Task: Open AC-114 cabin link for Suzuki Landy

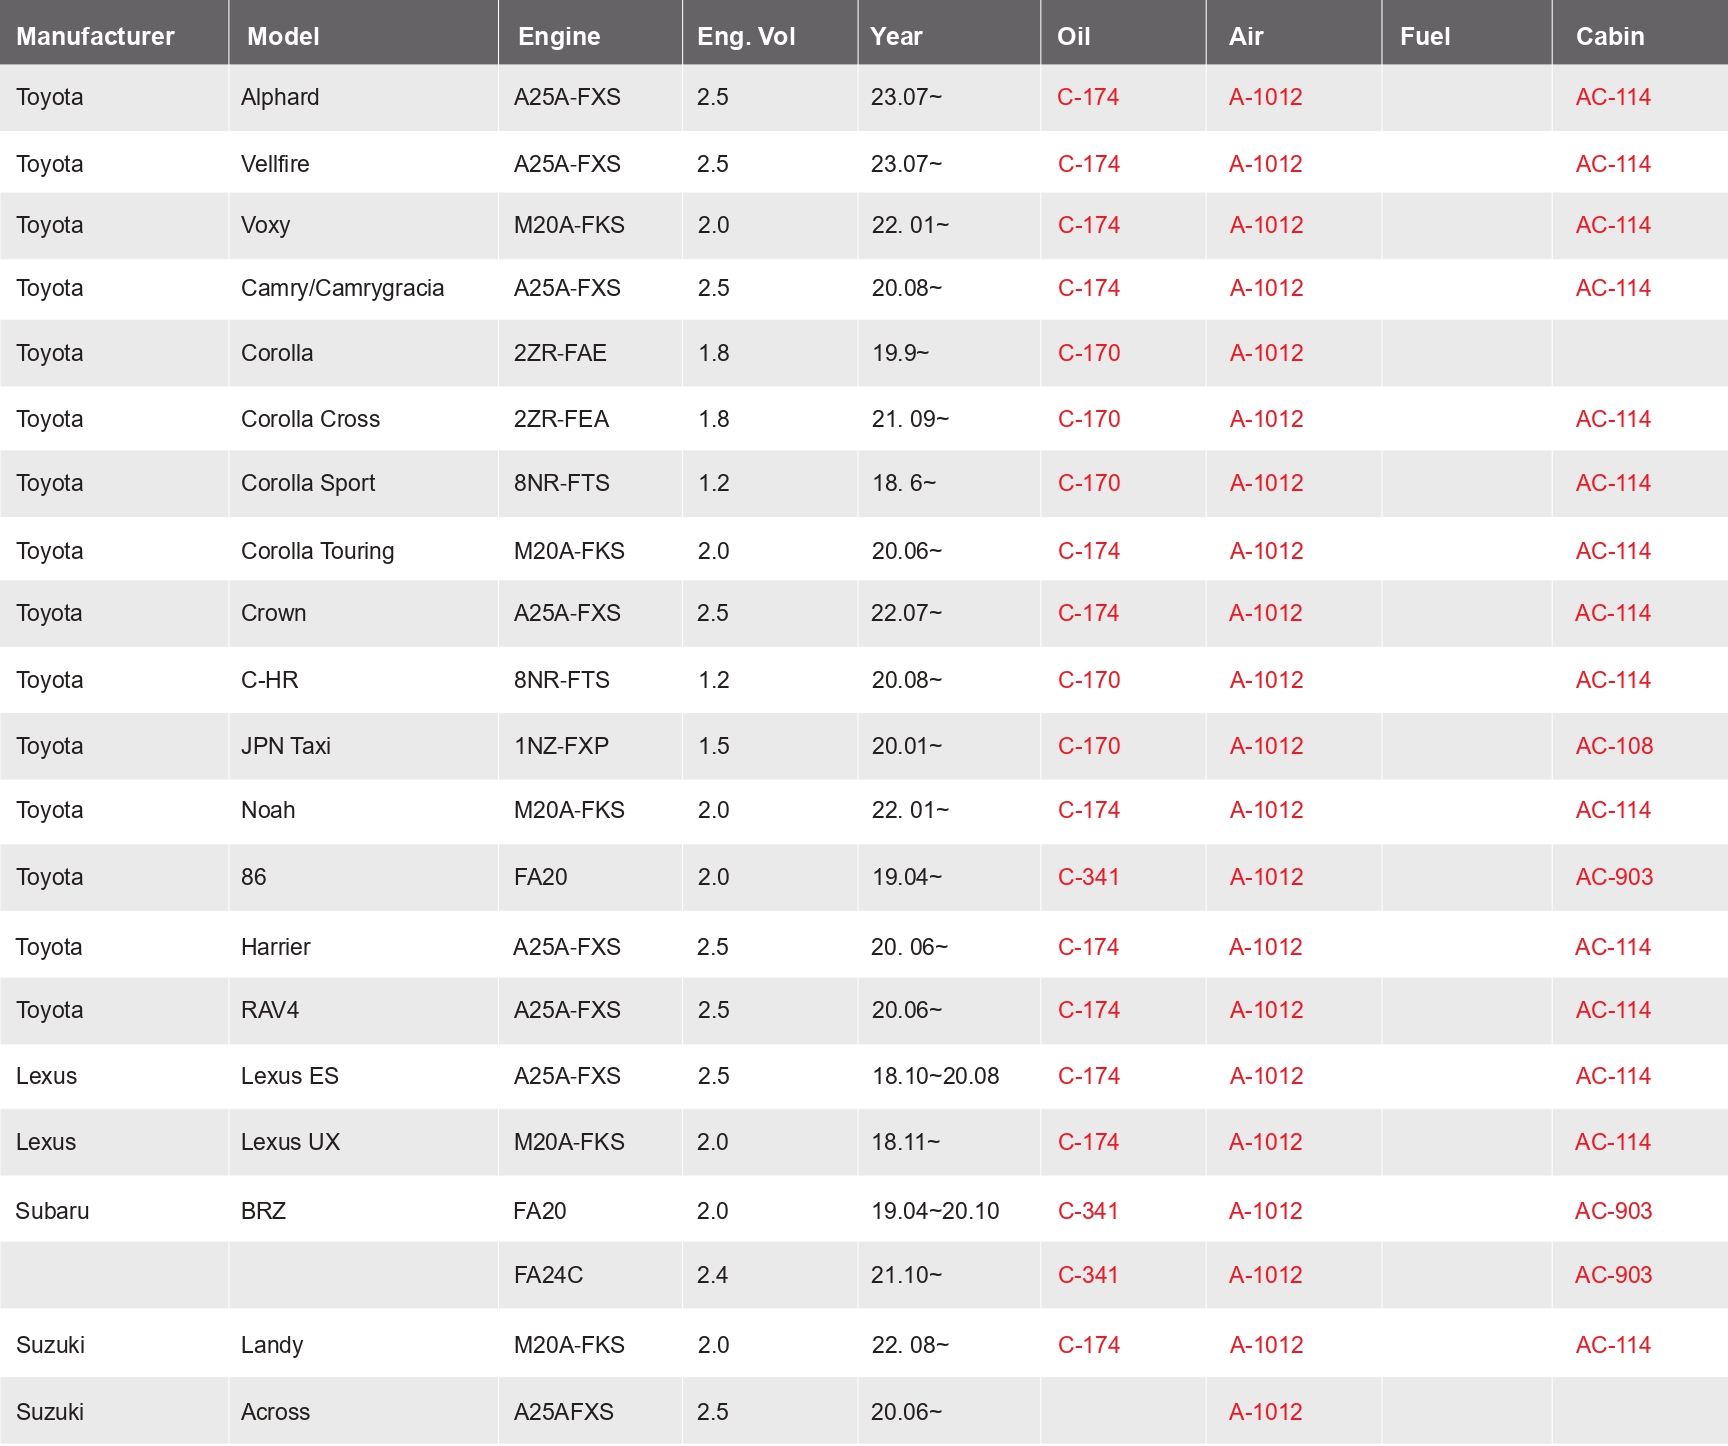Action: (x=1613, y=1345)
